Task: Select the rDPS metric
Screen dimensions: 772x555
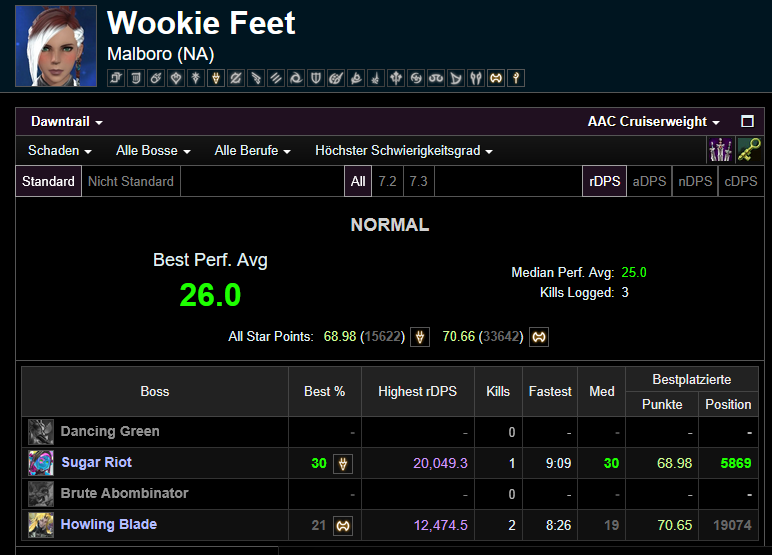Action: (x=605, y=181)
